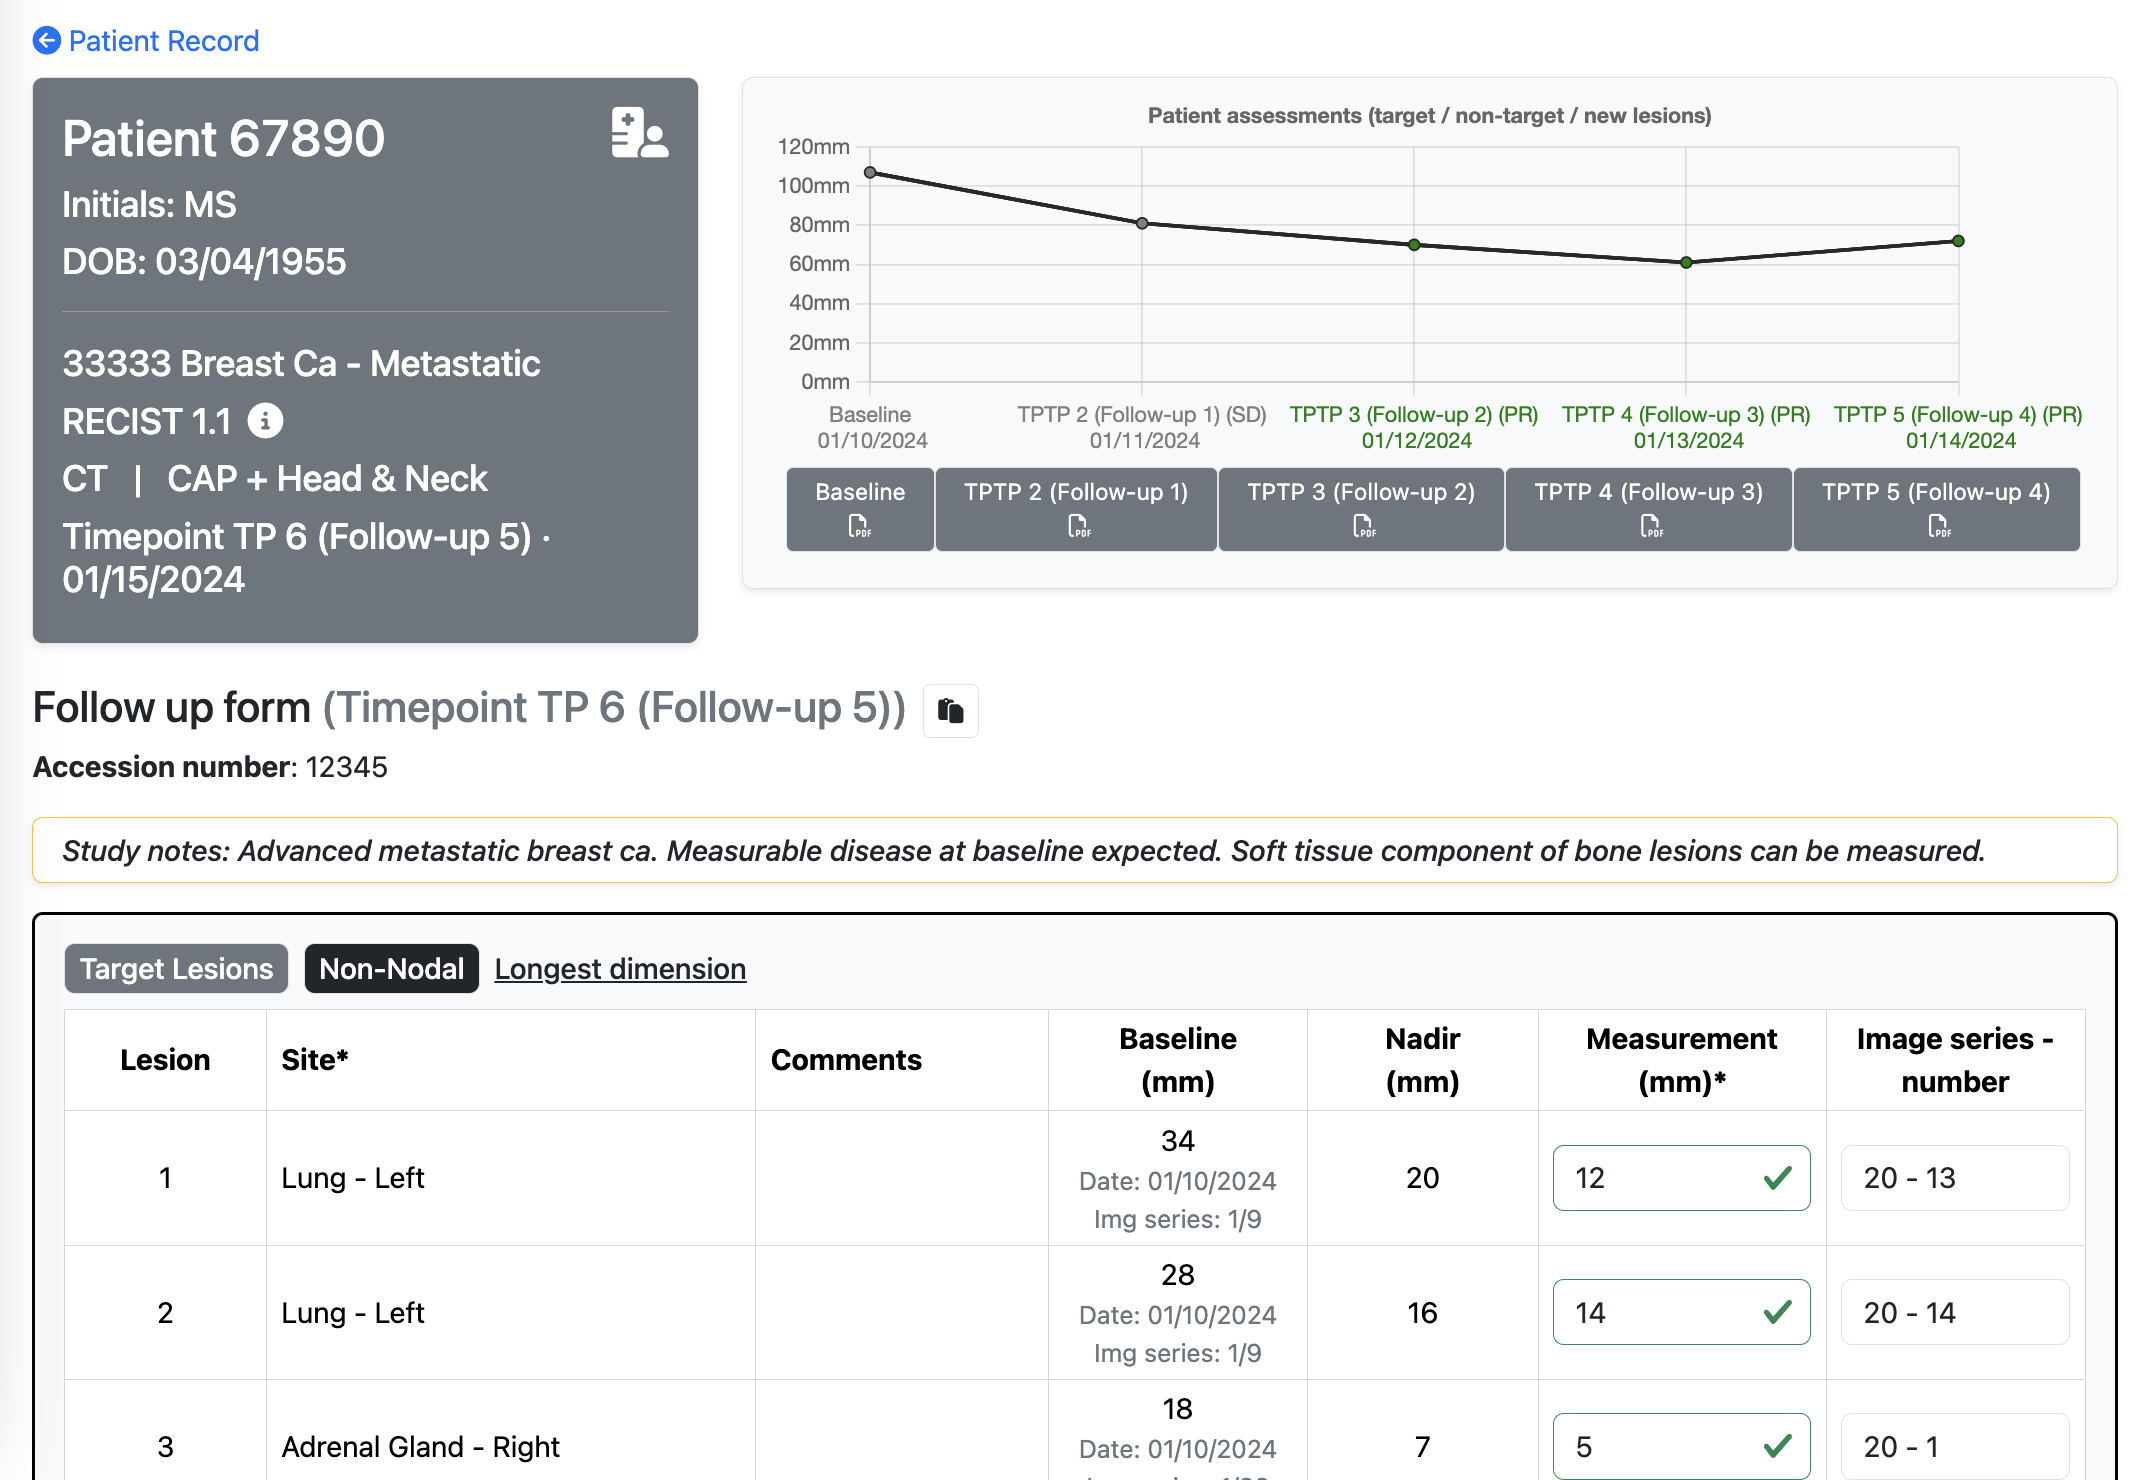Click the RECIST 1.1 info icon
Image resolution: width=2142 pixels, height=1480 pixels.
pos(265,421)
